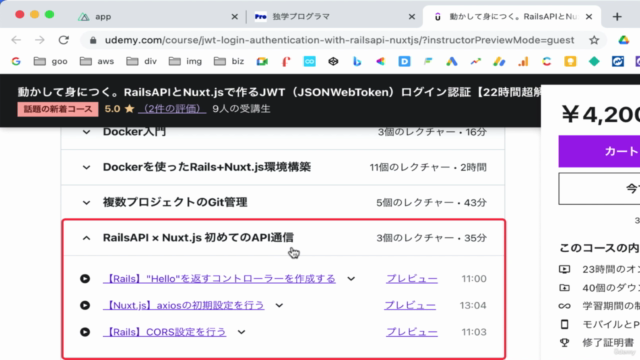Screen dimensions: 640x360
Task: Open the 【Rails】"Hello"を返すコントローラー lecture link
Action: click(220, 279)
